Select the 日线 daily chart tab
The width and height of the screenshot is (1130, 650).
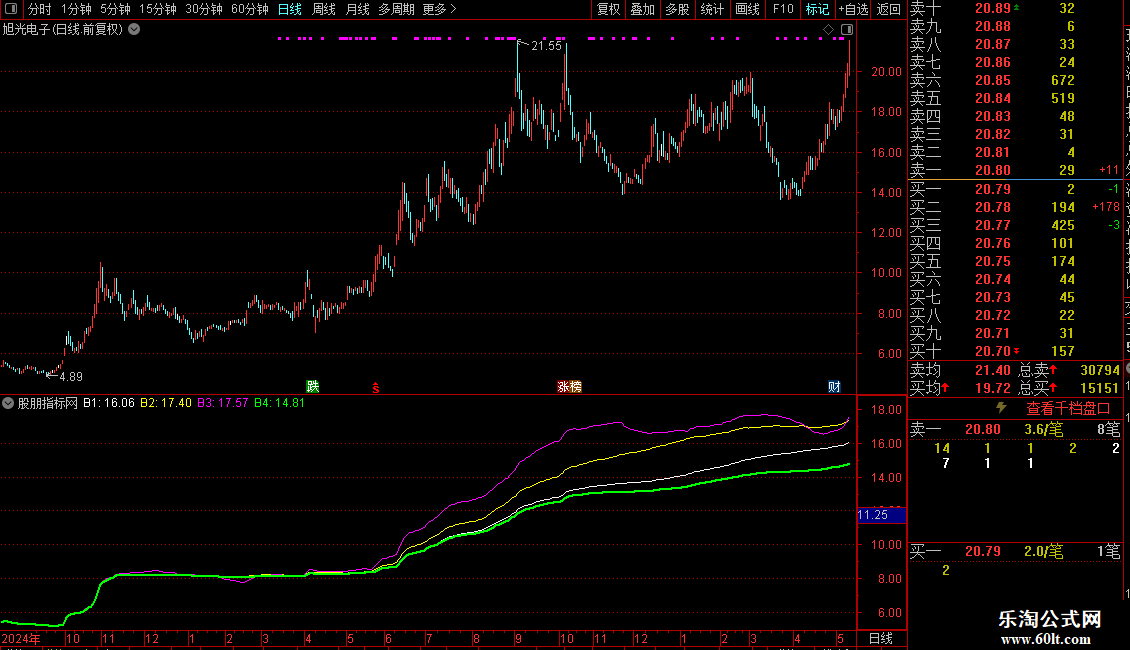tap(290, 9)
